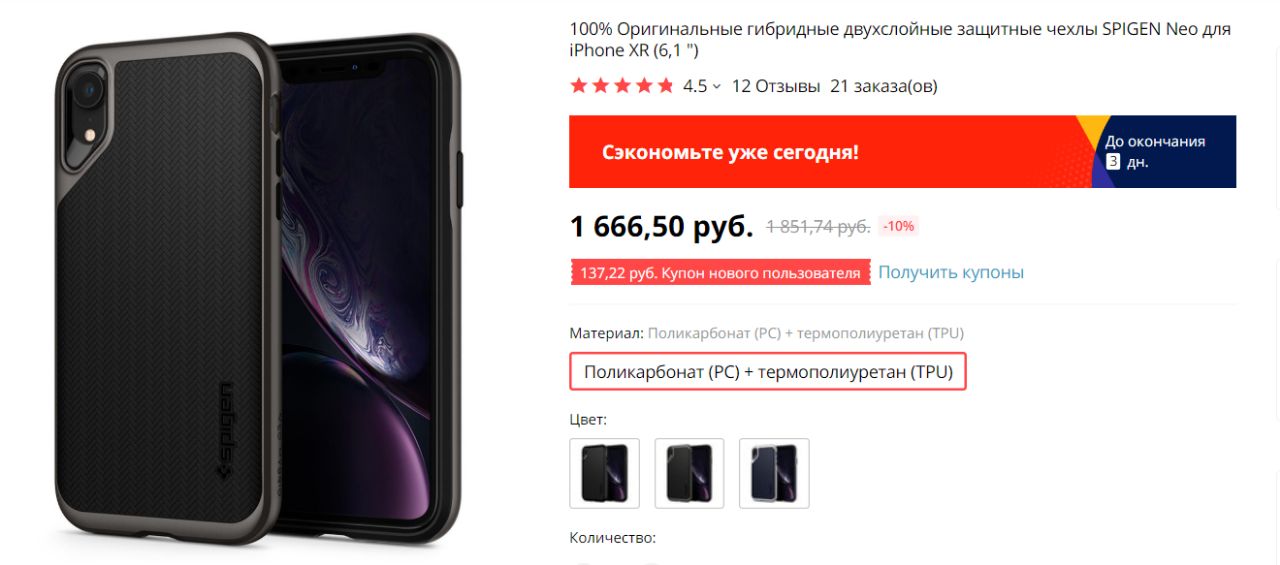Click the 1 666,50 руб. current price
The image size is (1280, 565).
click(662, 227)
